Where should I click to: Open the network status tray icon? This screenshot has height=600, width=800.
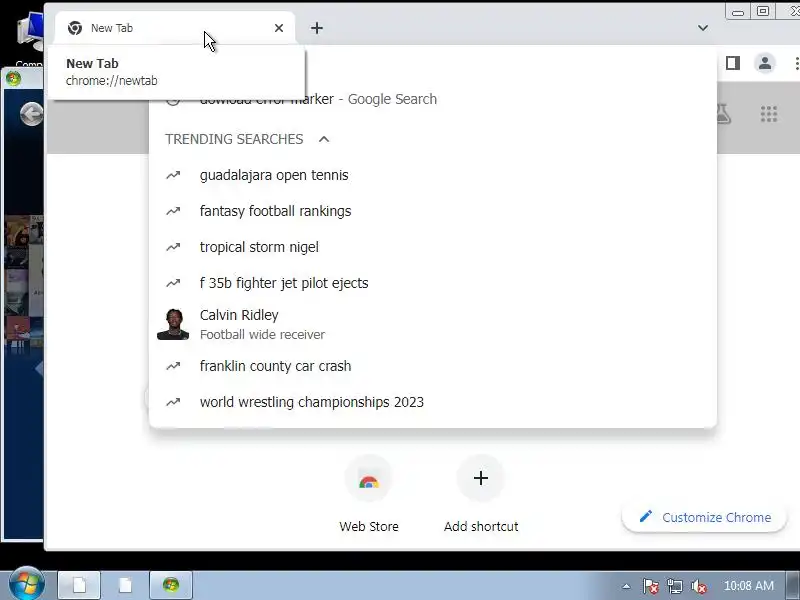674,586
